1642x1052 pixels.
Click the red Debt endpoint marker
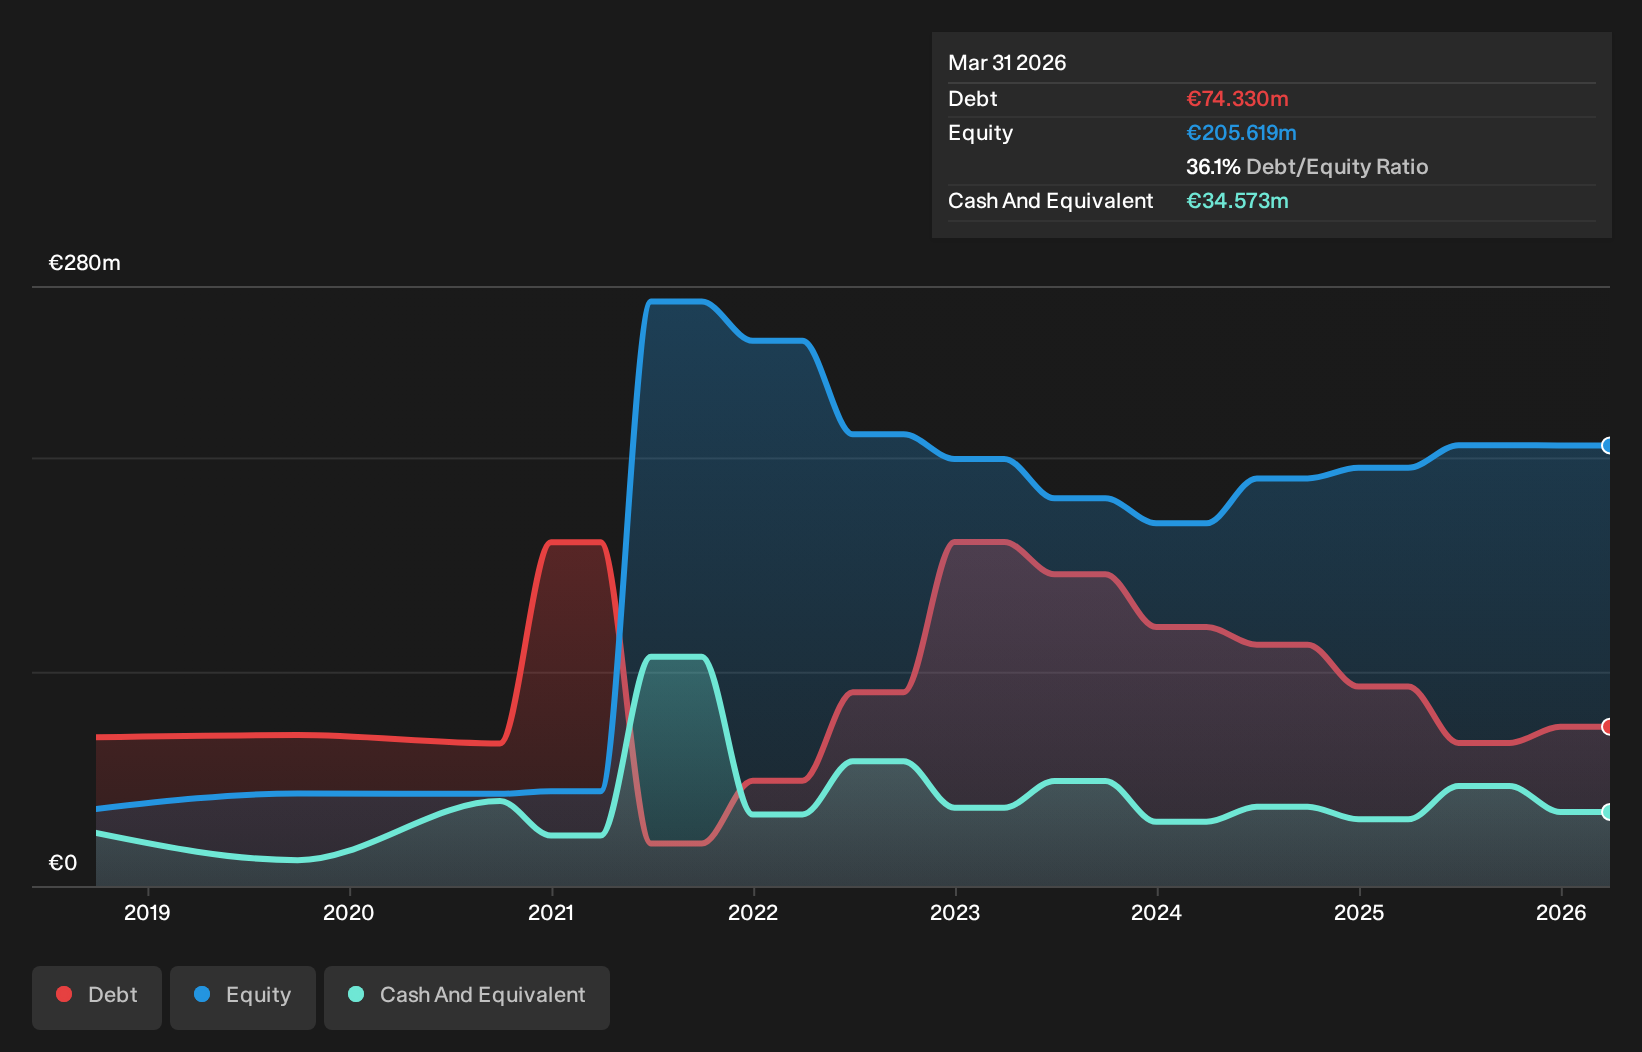(1607, 727)
